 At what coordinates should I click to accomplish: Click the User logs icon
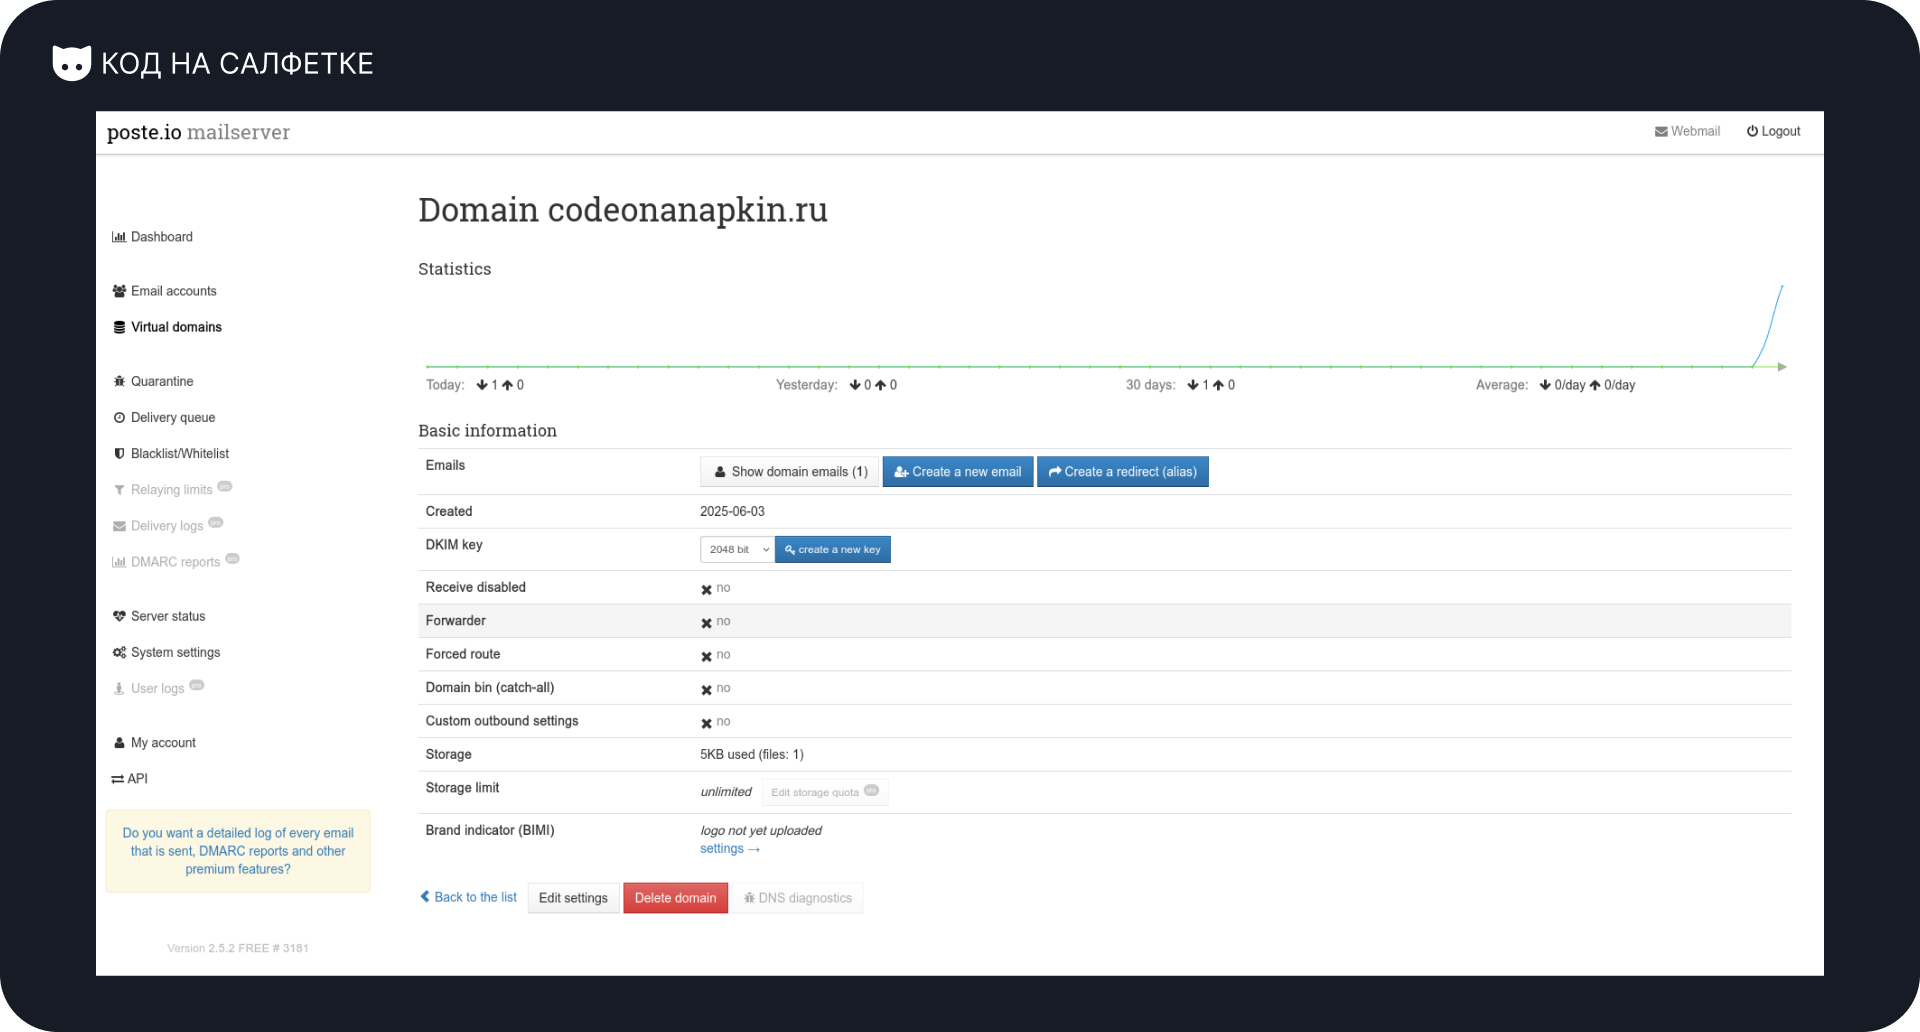click(x=119, y=689)
